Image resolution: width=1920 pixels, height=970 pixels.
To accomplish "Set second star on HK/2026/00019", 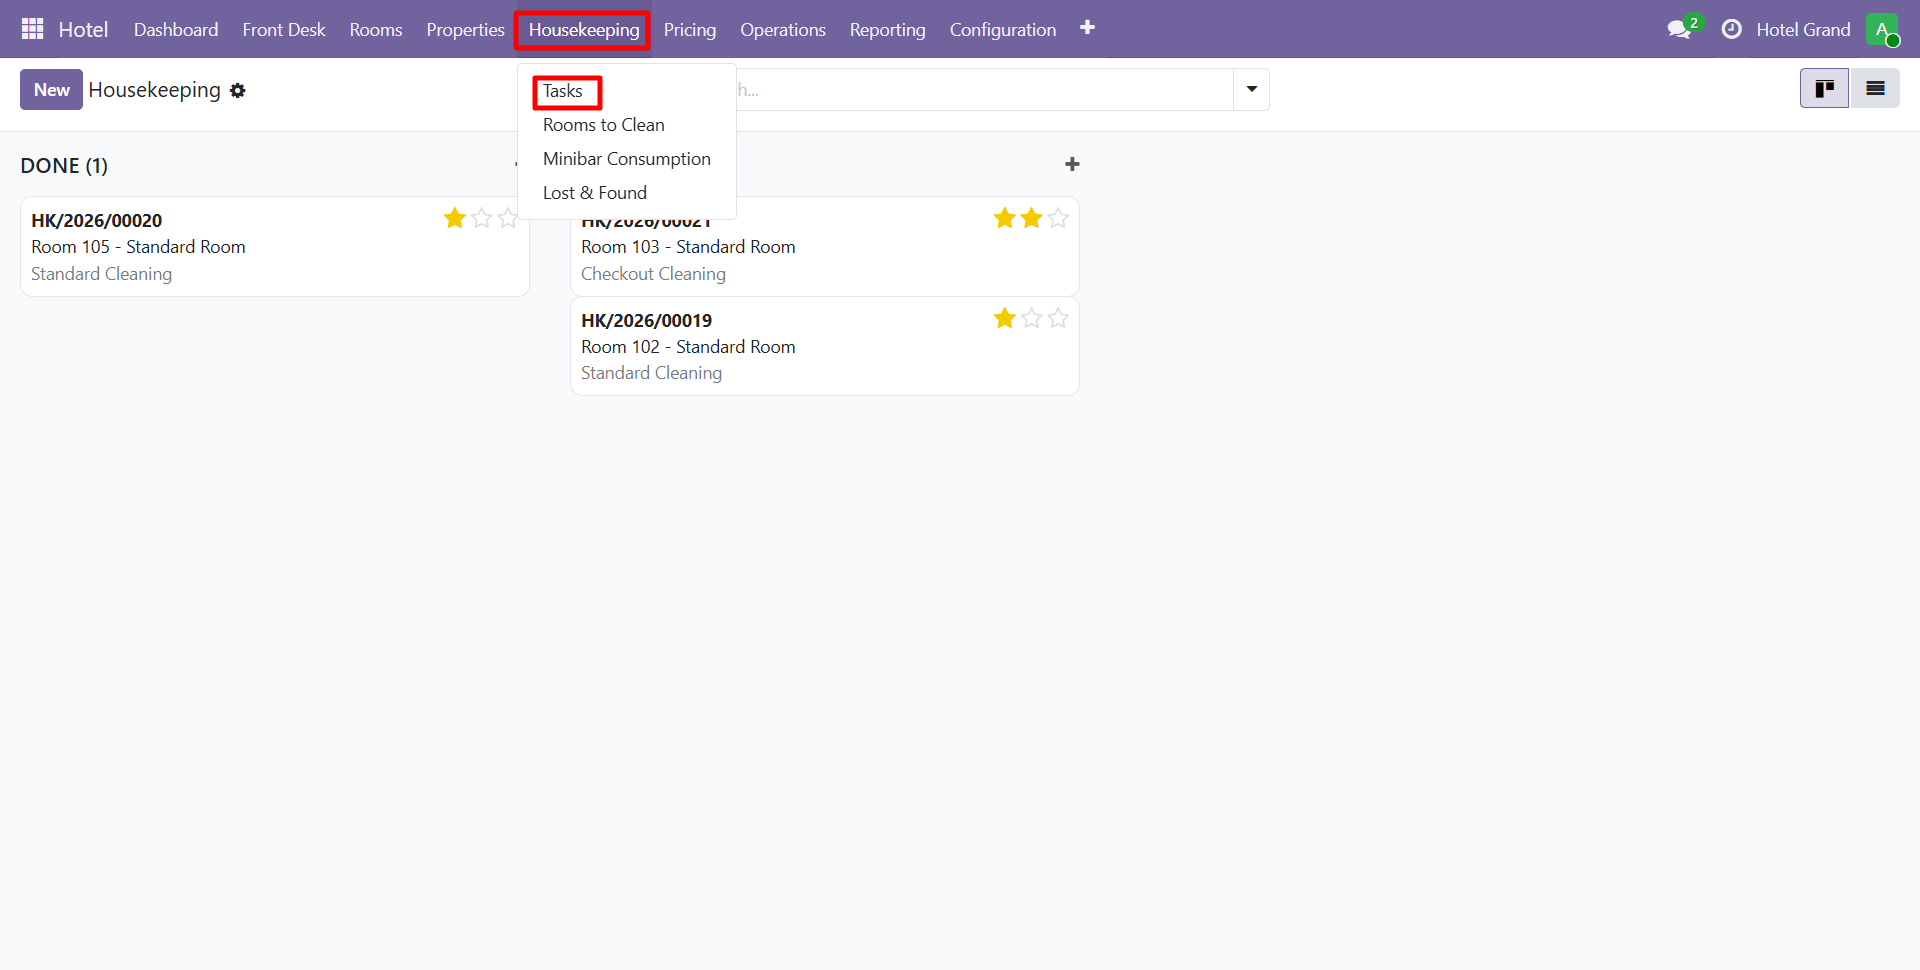I will click(x=1031, y=319).
